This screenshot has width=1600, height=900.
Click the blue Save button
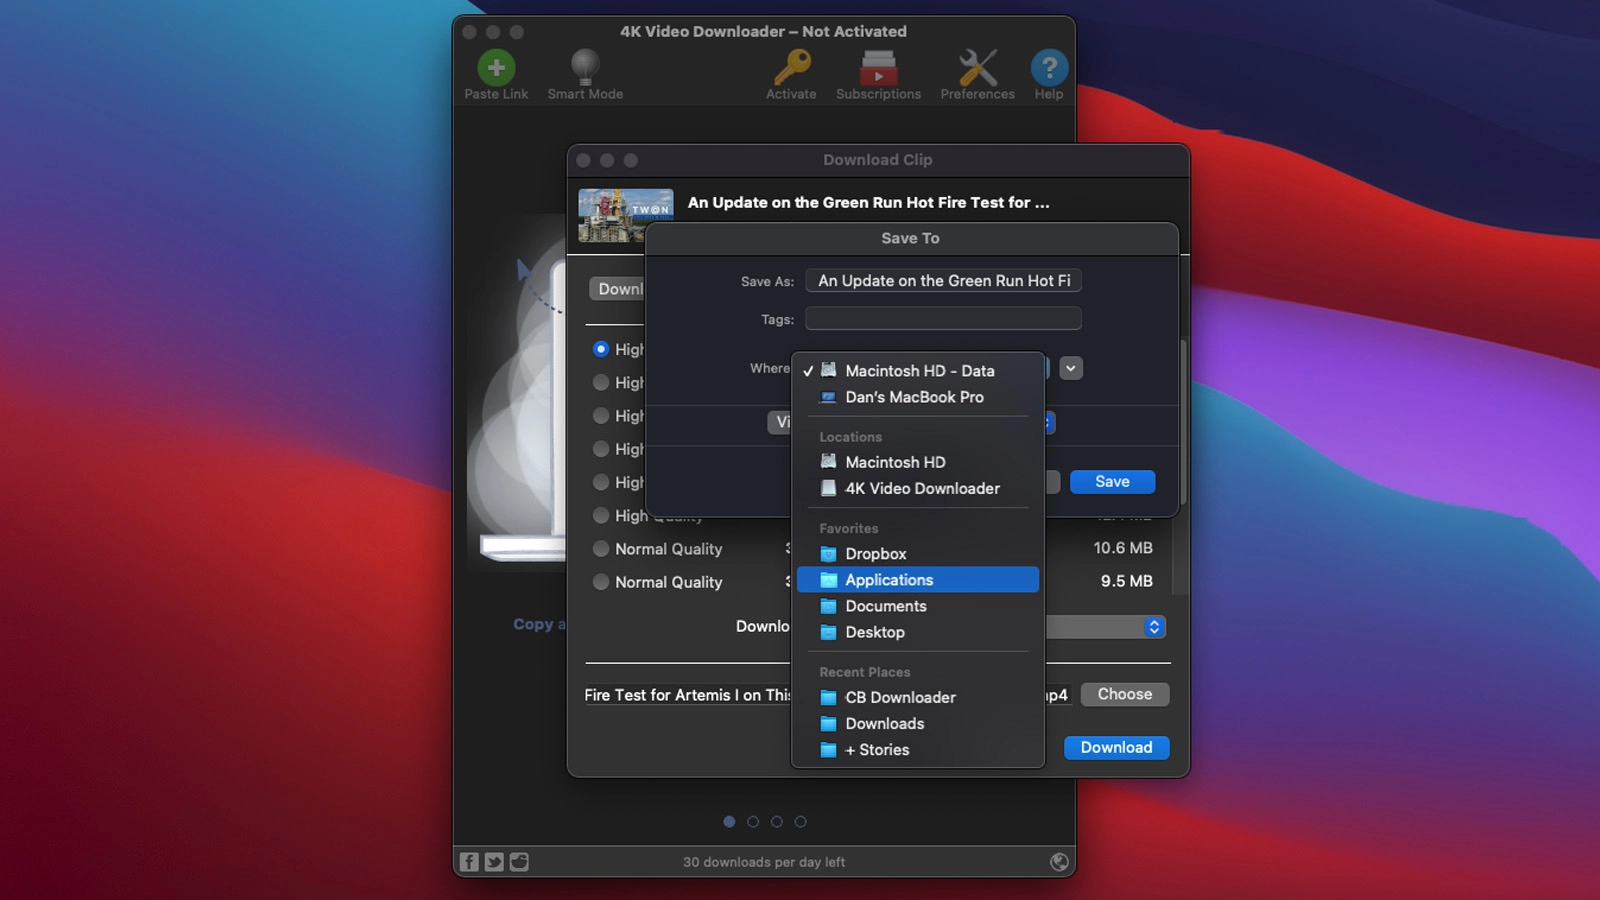1112,482
